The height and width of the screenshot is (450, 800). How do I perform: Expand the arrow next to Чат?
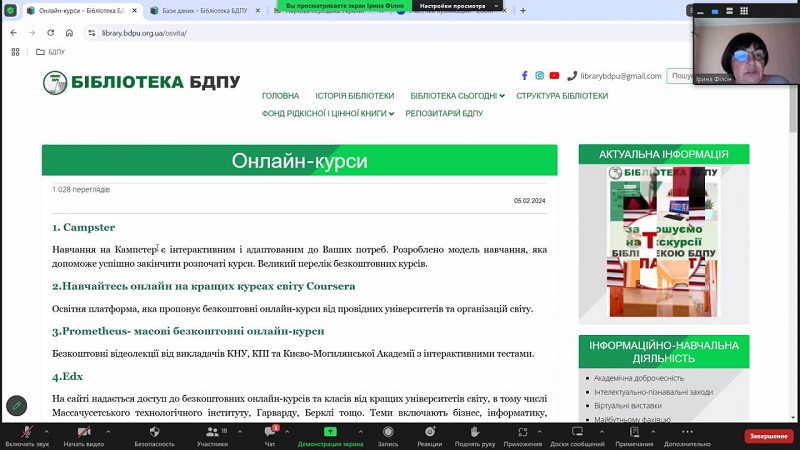(x=287, y=432)
